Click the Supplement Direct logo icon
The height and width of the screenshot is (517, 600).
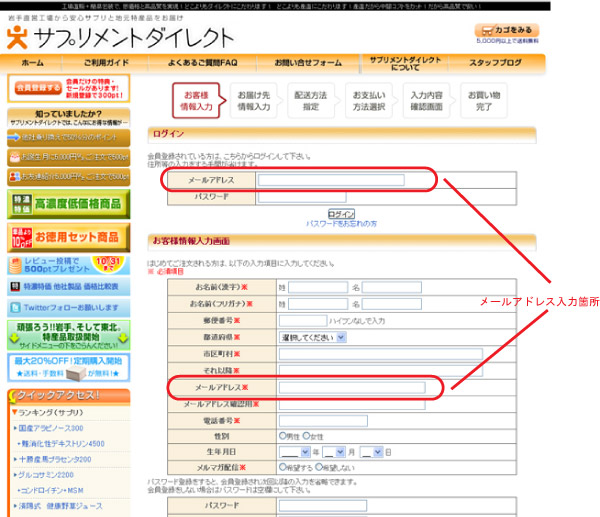(17, 38)
